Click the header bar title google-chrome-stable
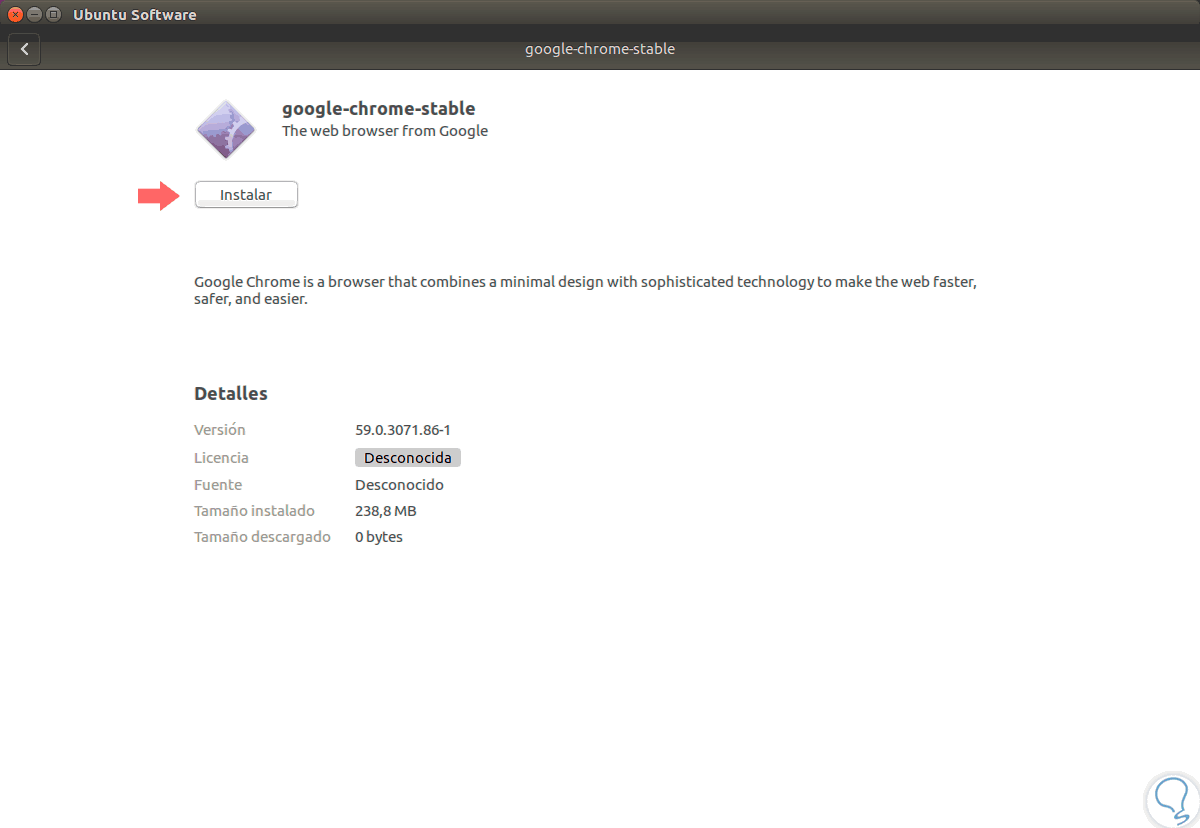1200x828 pixels. 600,49
